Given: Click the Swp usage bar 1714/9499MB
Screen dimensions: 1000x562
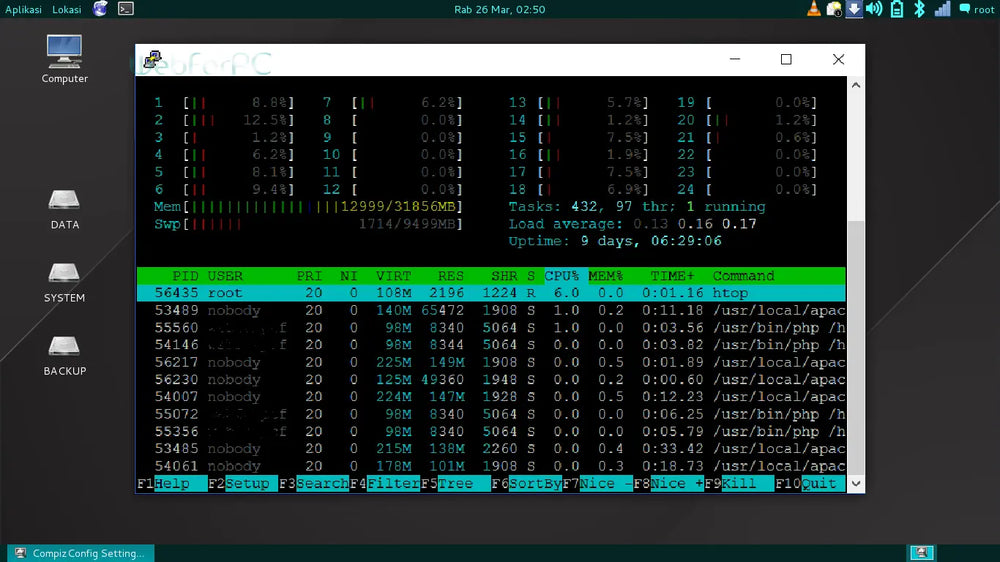Looking at the screenshot, I should pos(308,224).
